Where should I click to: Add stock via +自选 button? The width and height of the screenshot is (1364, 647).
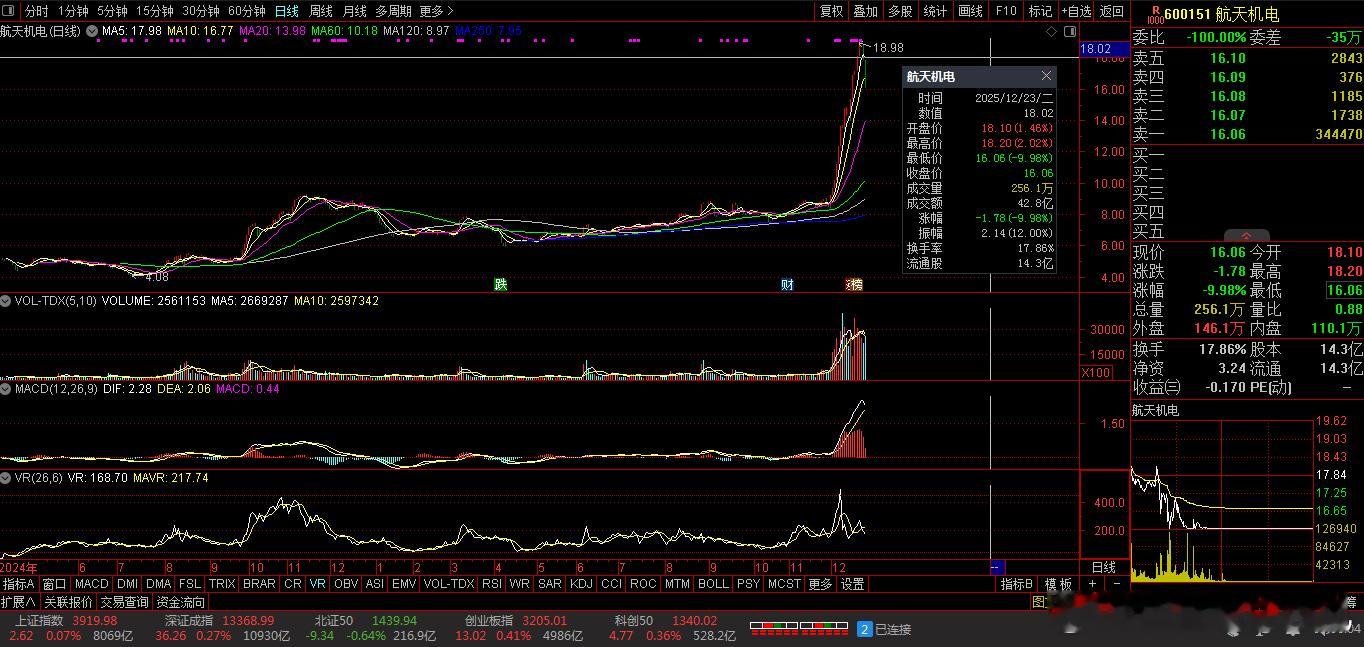point(1076,11)
